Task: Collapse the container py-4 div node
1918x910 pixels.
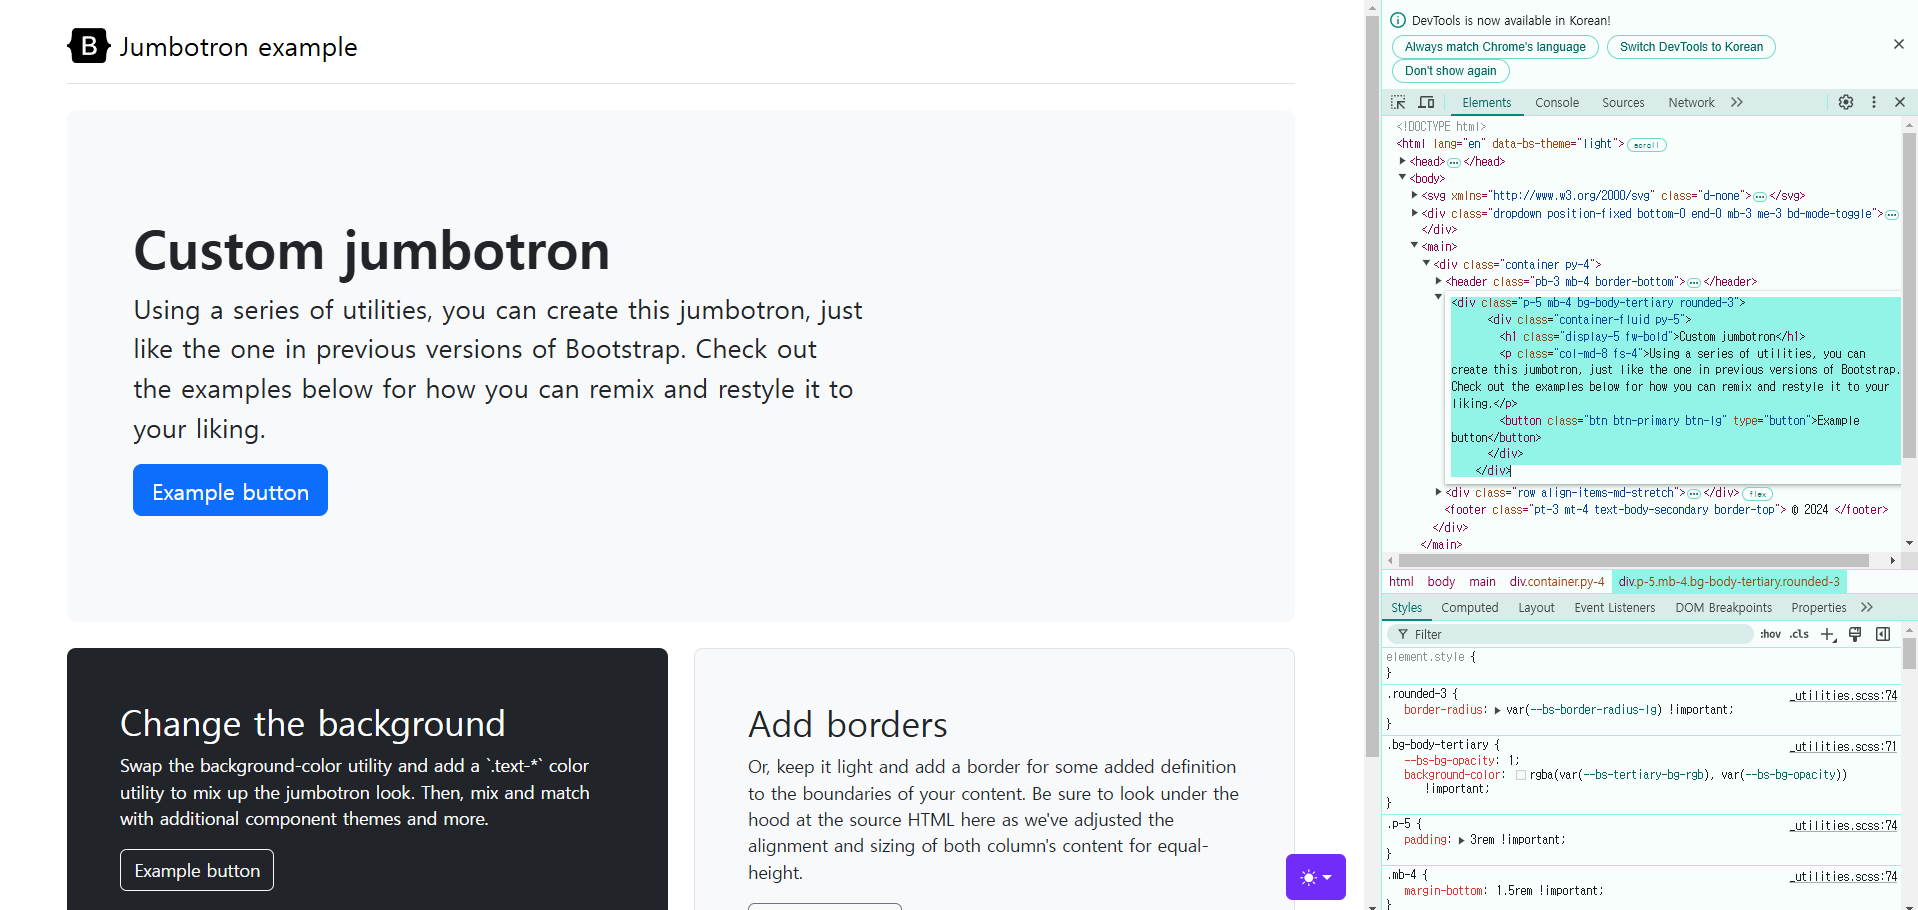Action: pos(1426,264)
